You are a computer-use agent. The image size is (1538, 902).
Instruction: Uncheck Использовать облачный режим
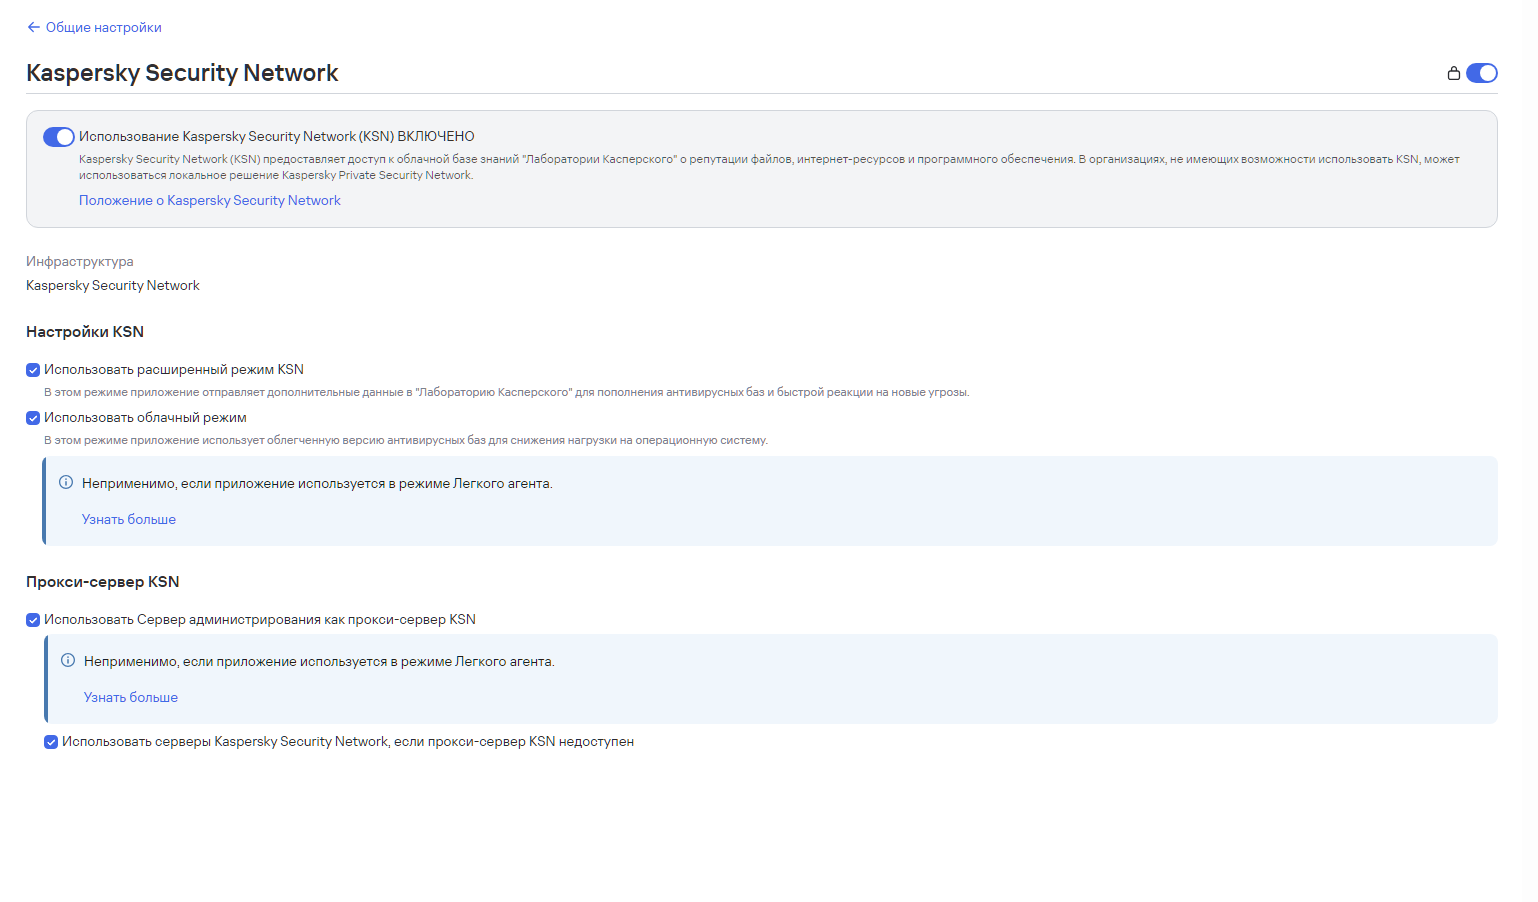(x=33, y=418)
